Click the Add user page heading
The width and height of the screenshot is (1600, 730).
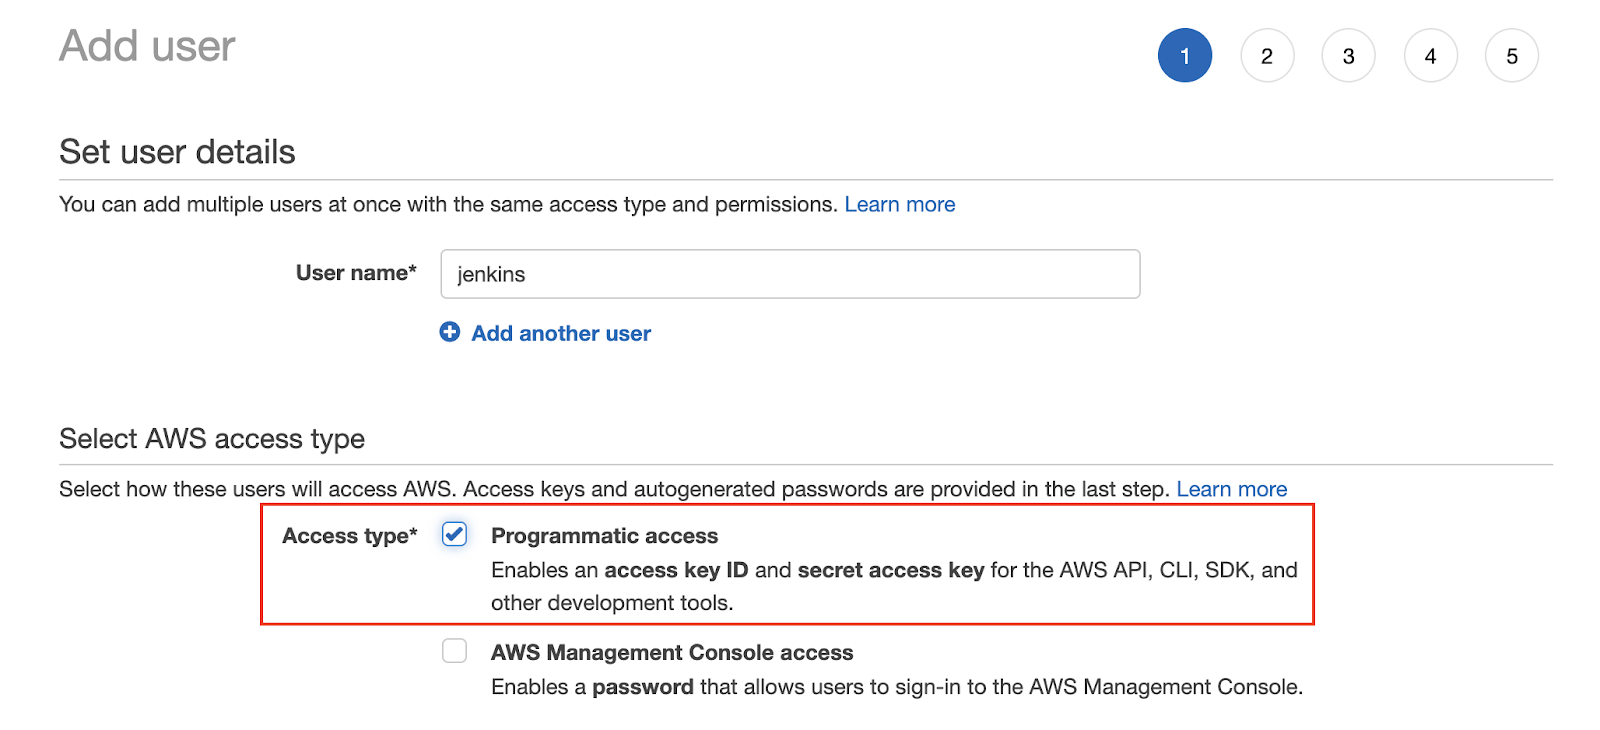click(x=147, y=46)
